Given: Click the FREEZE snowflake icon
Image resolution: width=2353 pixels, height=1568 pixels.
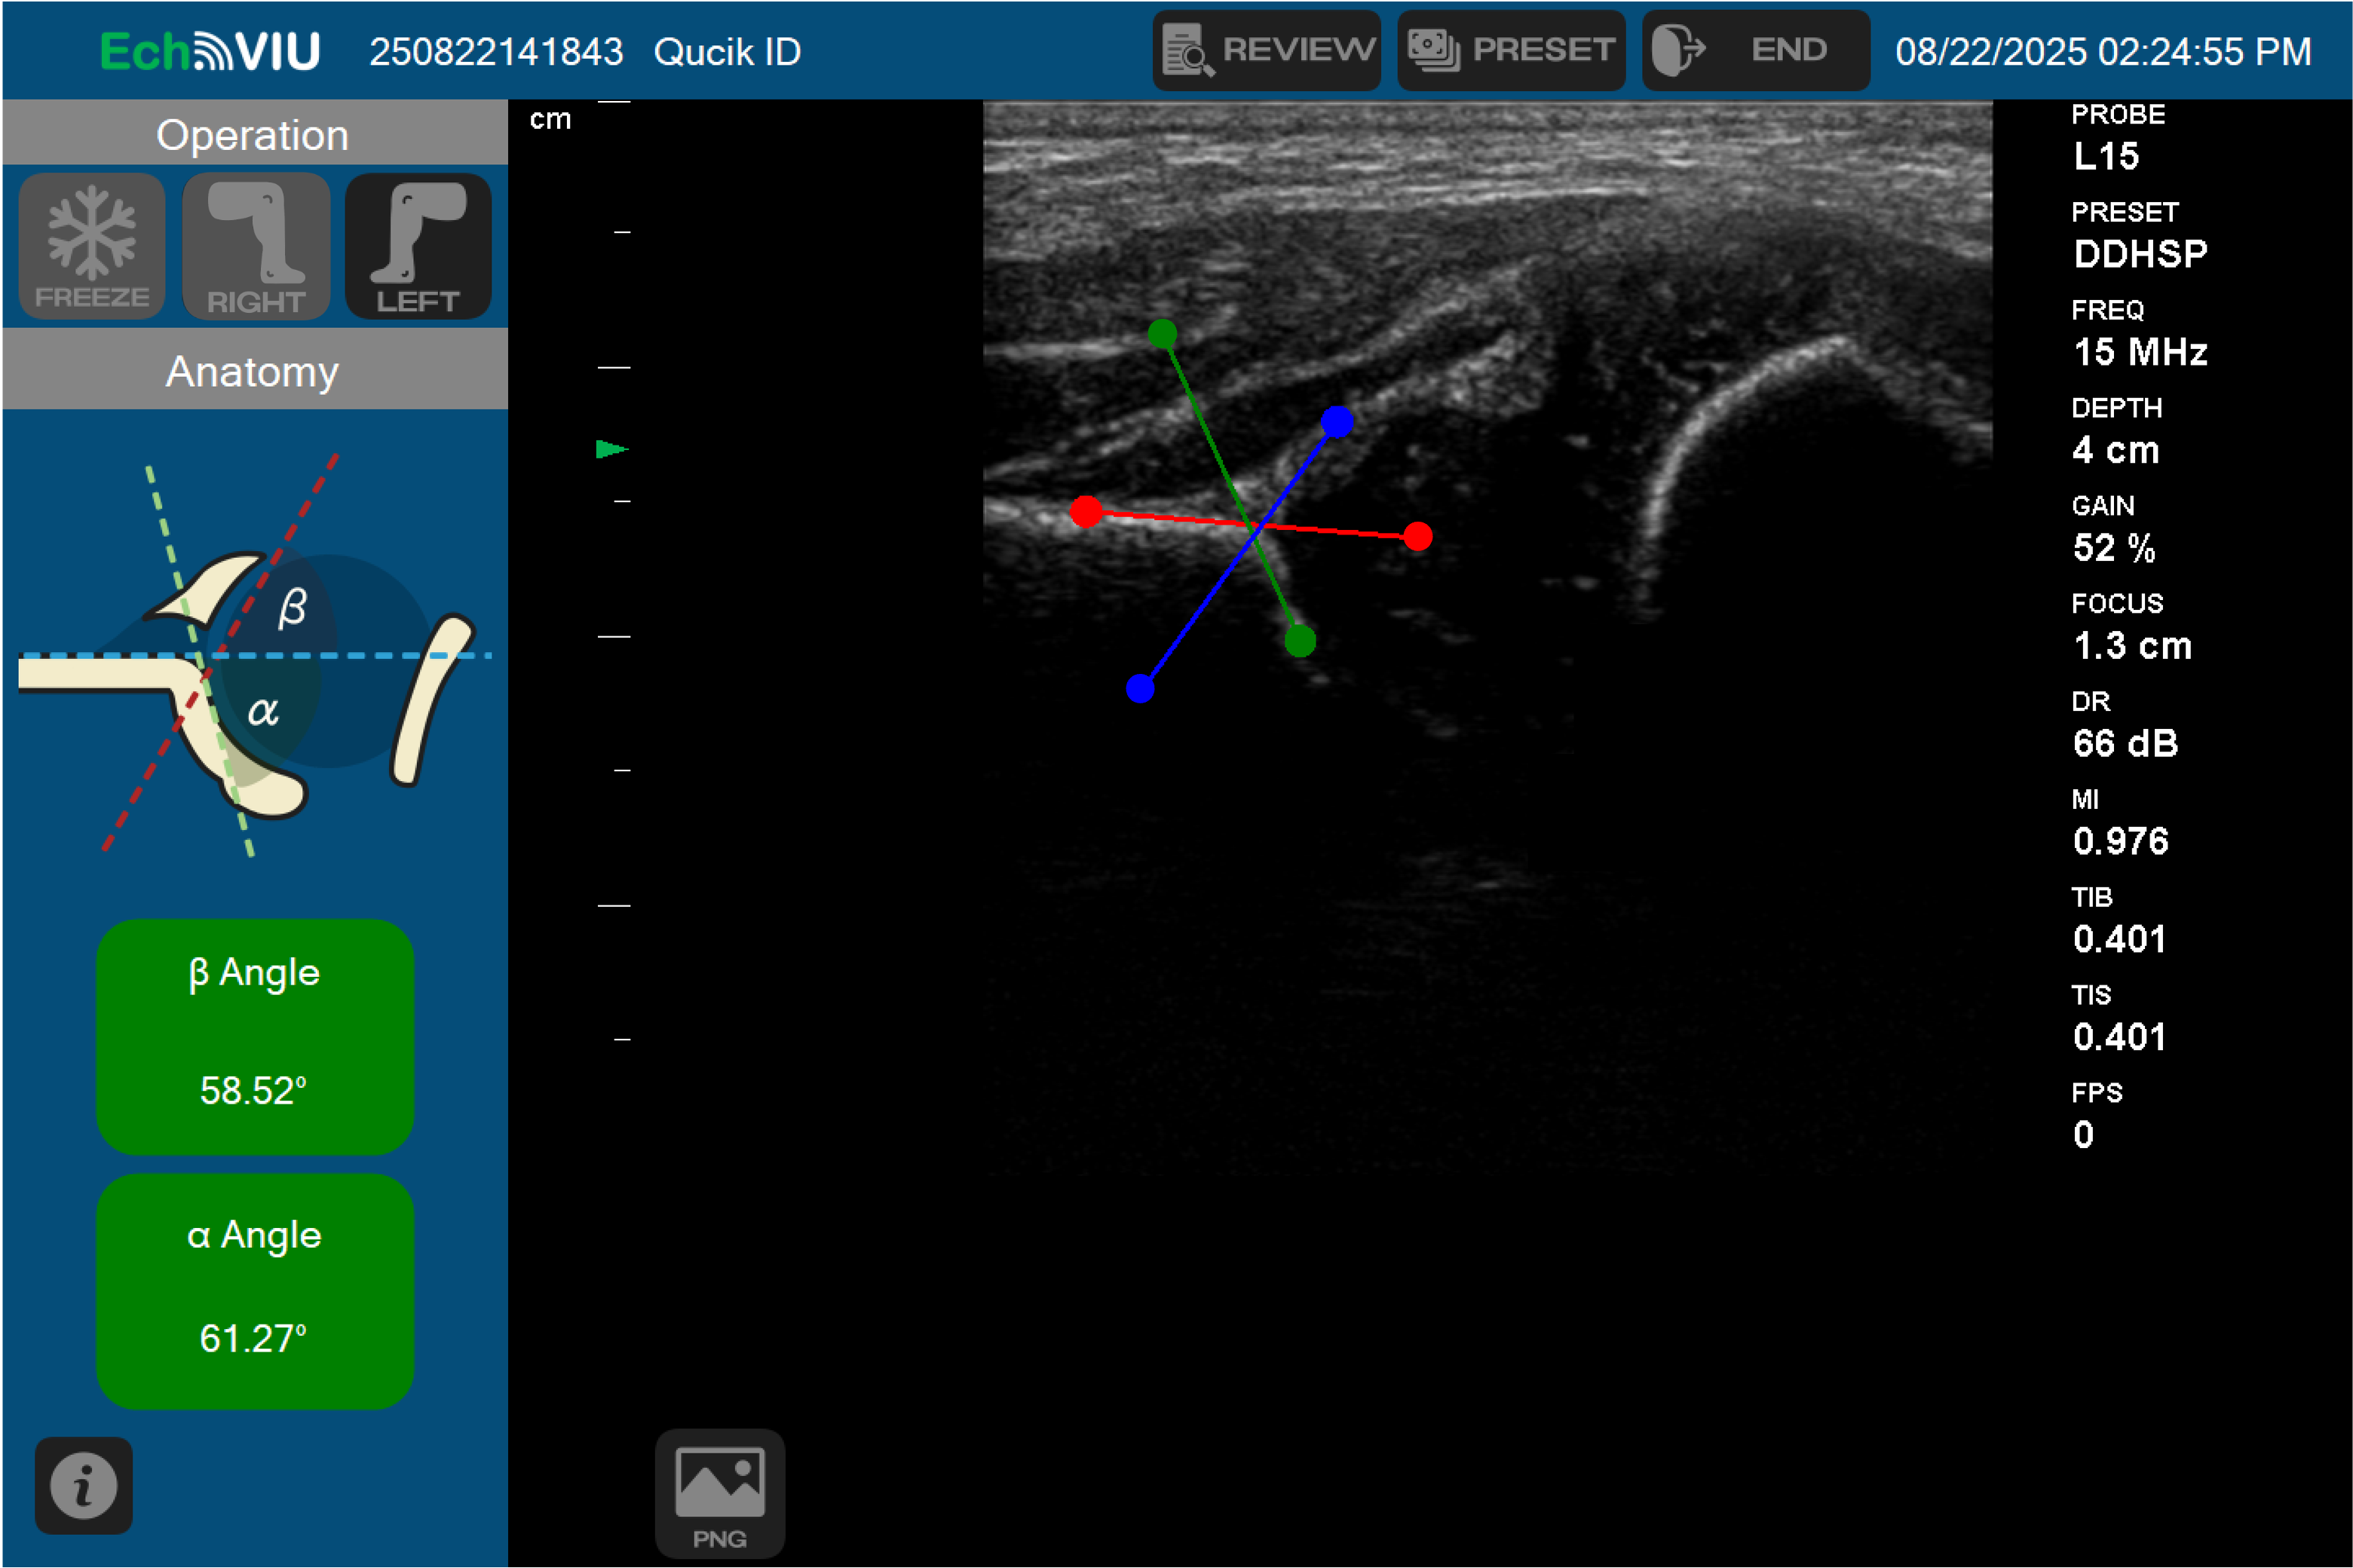Looking at the screenshot, I should [91, 246].
